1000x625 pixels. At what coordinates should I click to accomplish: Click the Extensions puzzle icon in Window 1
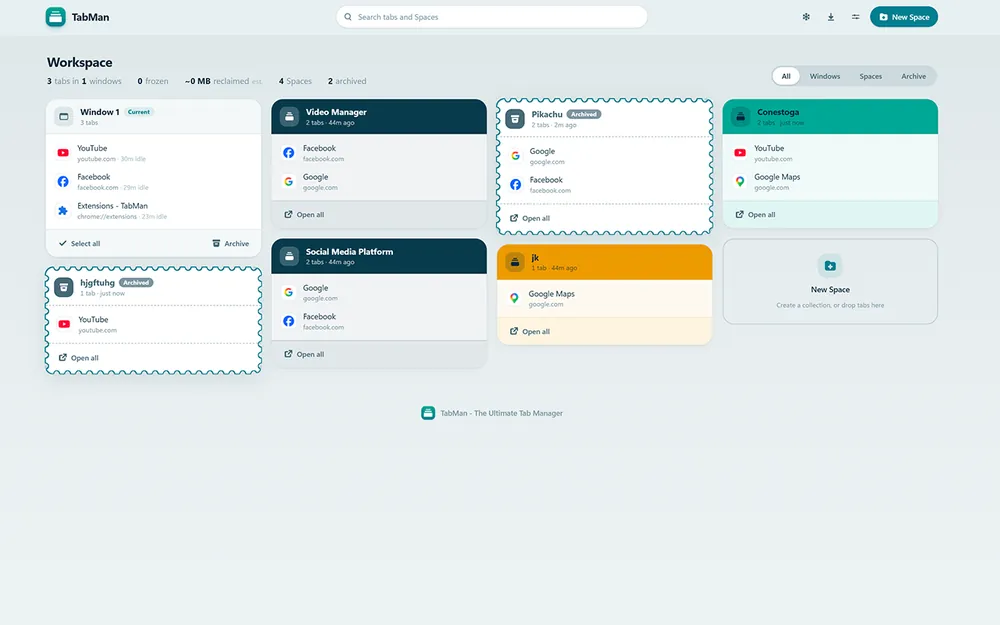63,210
